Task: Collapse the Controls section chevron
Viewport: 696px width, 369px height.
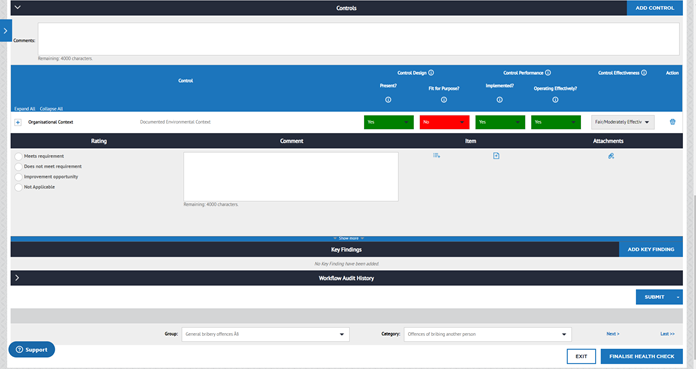Action: [x=18, y=8]
